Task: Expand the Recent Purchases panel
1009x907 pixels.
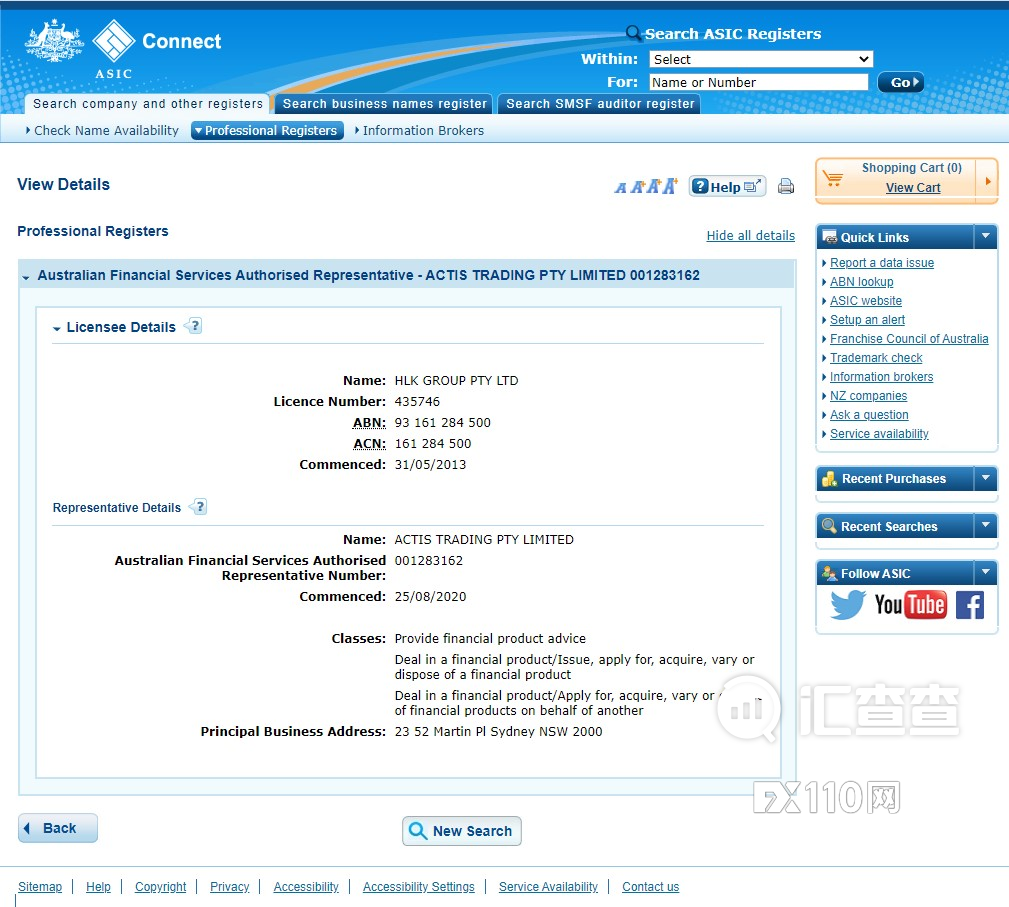Action: point(986,478)
